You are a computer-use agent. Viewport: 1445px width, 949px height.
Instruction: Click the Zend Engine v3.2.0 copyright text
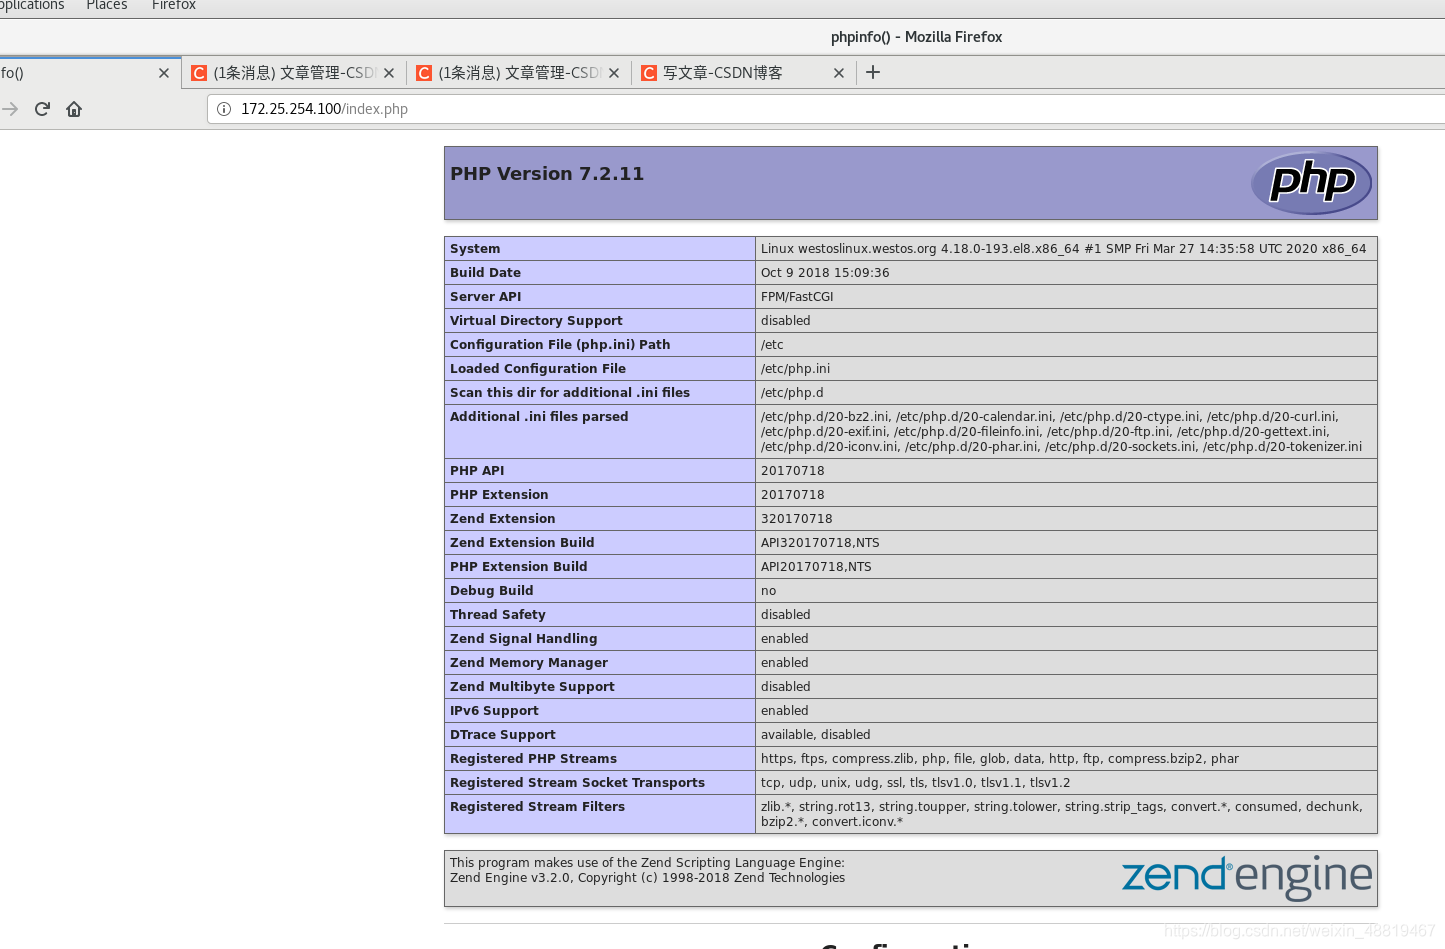coord(647,878)
